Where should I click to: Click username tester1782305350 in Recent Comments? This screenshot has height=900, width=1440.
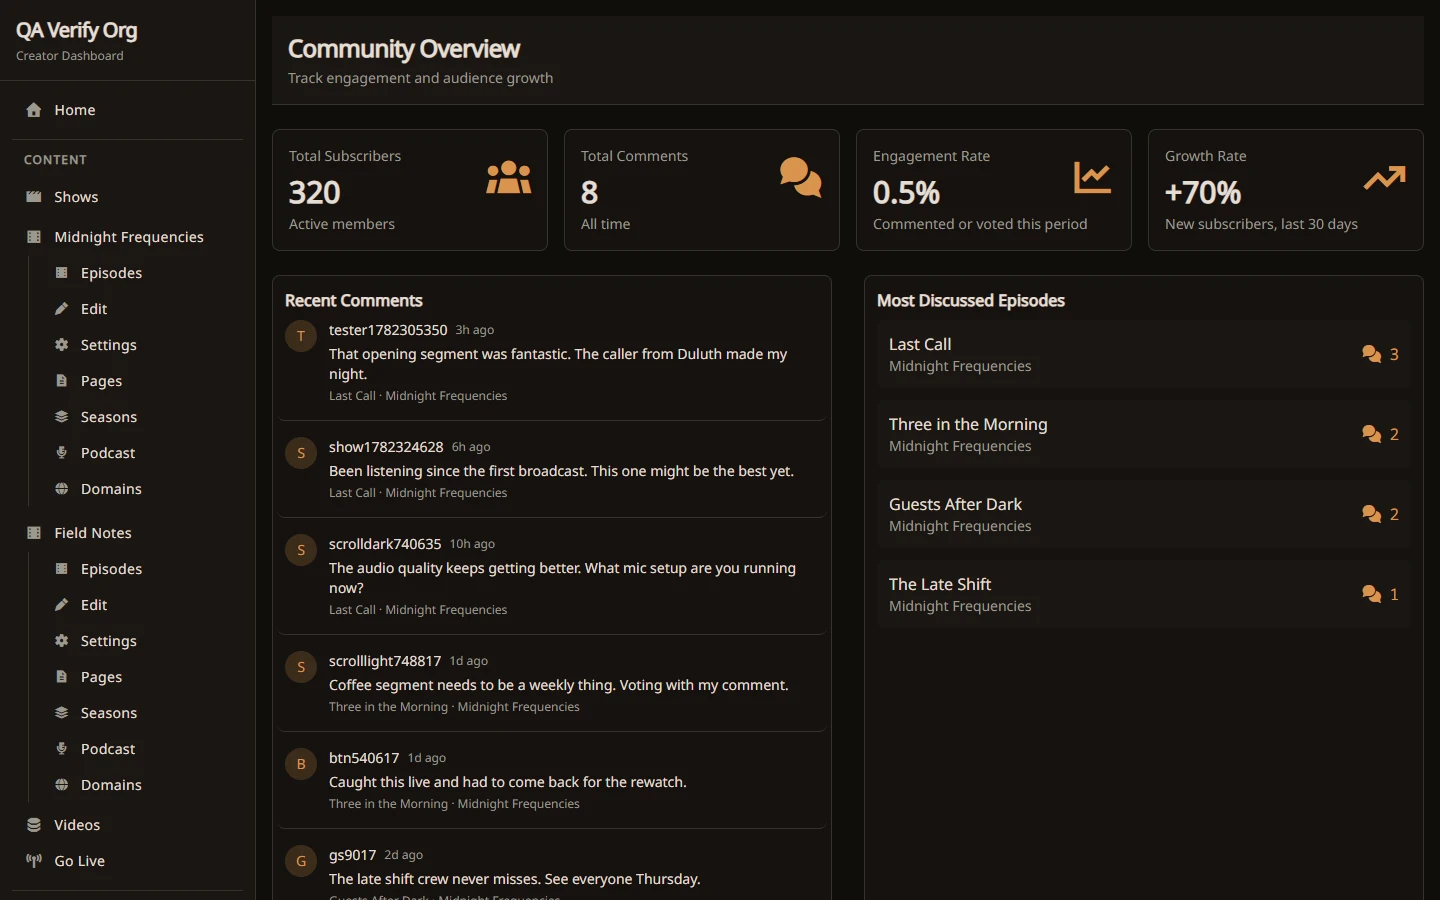388,330
